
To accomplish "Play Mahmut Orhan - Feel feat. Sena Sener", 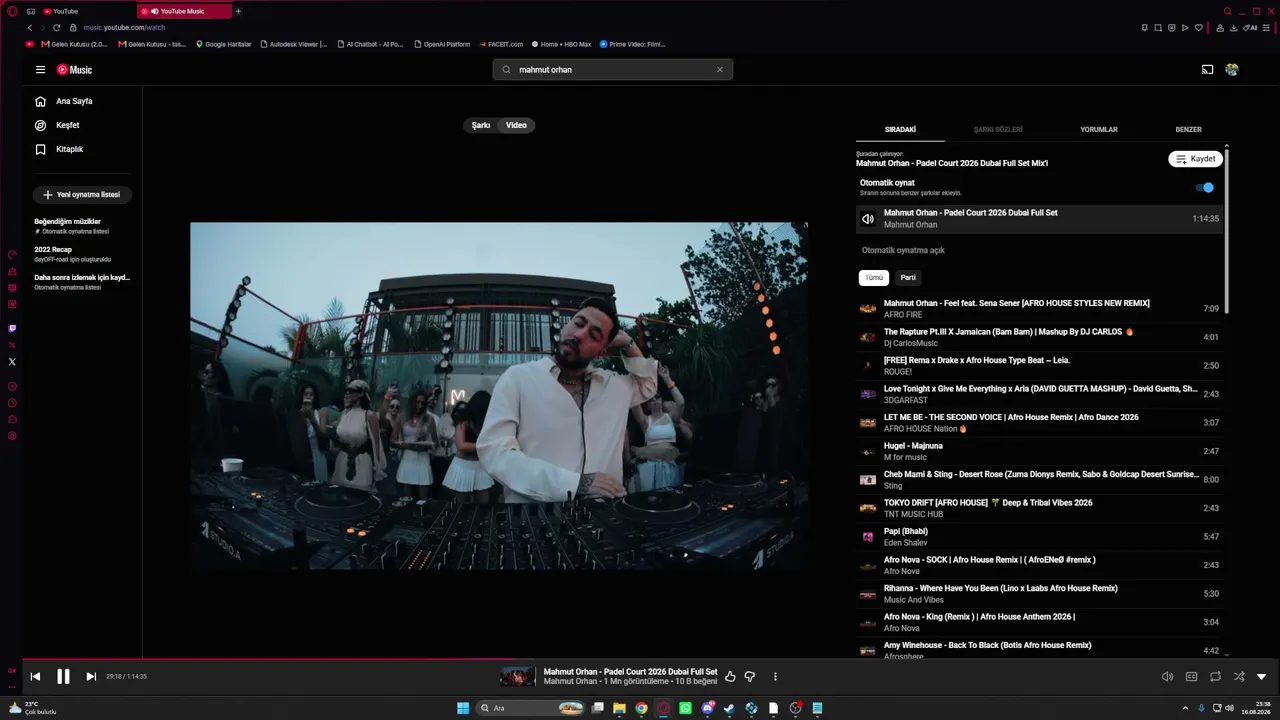I will [x=1039, y=309].
